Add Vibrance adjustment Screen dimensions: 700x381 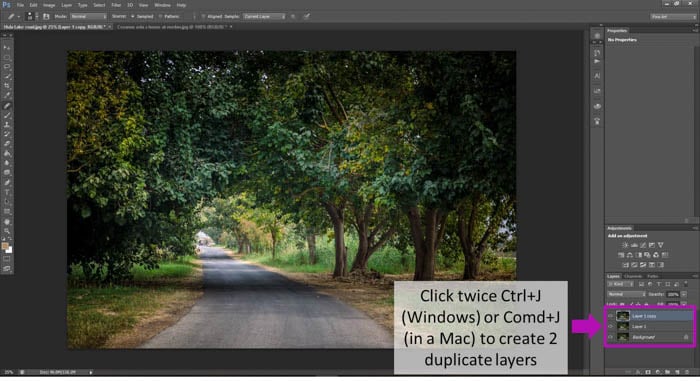tap(660, 245)
